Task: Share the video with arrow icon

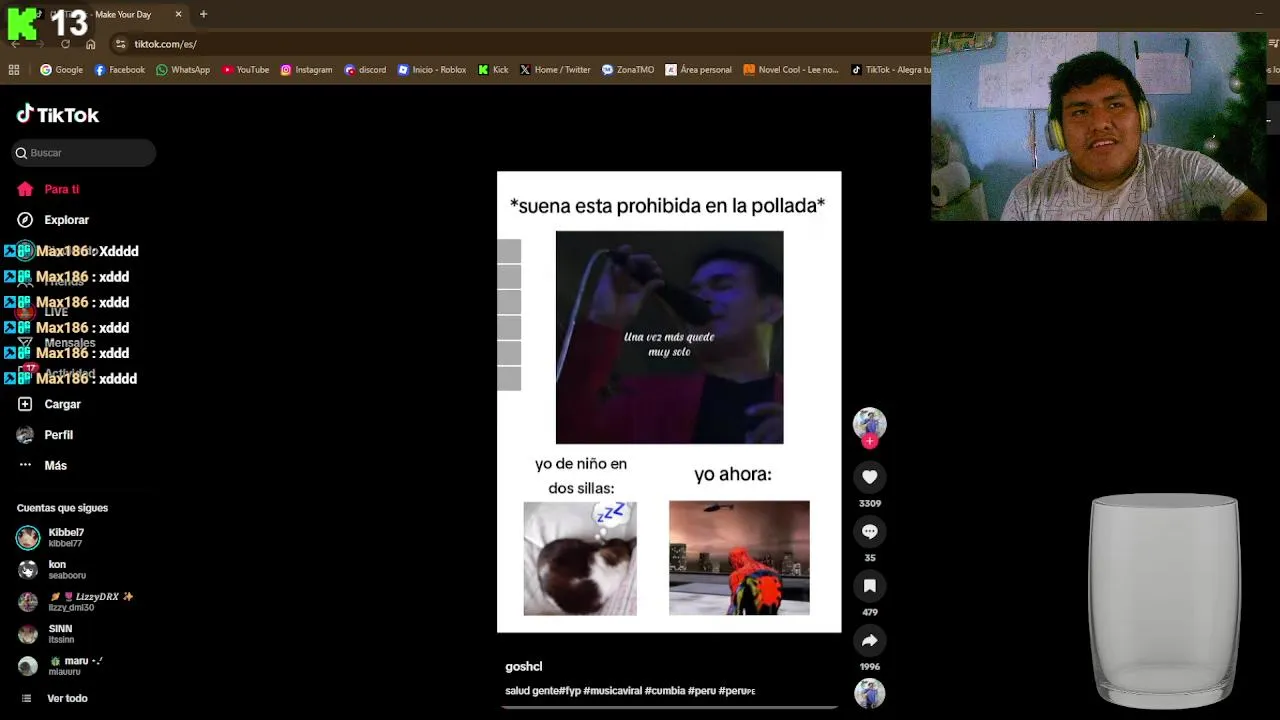Action: 870,640
